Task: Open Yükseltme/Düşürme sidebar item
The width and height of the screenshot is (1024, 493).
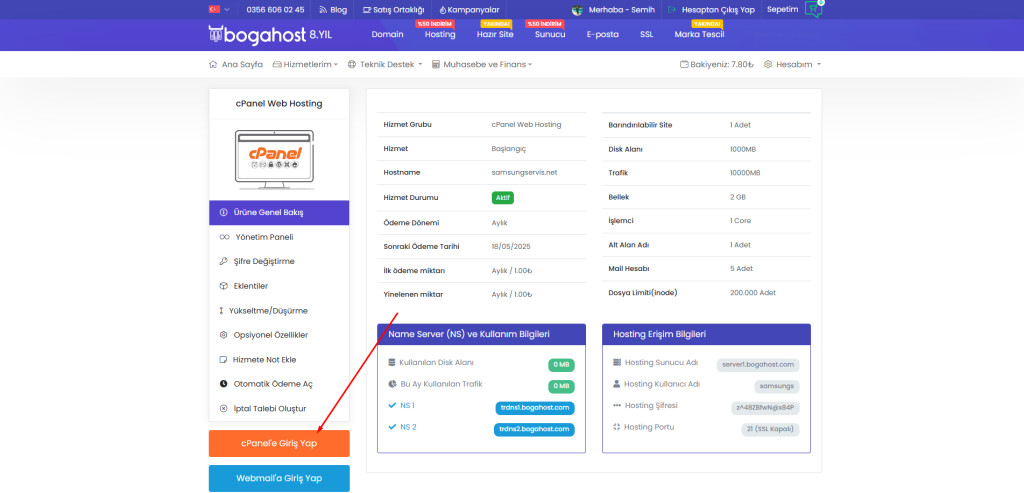Action: (279, 311)
